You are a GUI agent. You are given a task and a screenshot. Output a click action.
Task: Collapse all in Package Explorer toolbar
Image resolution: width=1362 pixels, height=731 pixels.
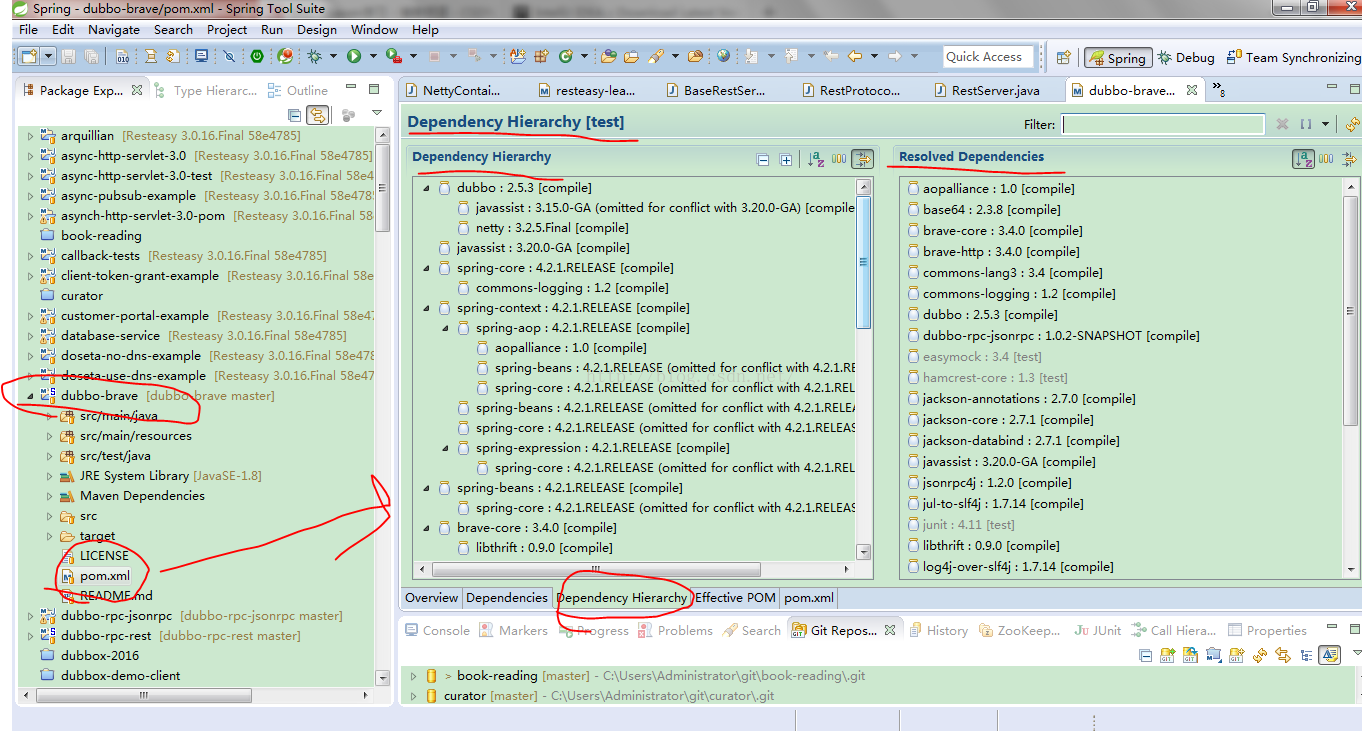(x=295, y=115)
